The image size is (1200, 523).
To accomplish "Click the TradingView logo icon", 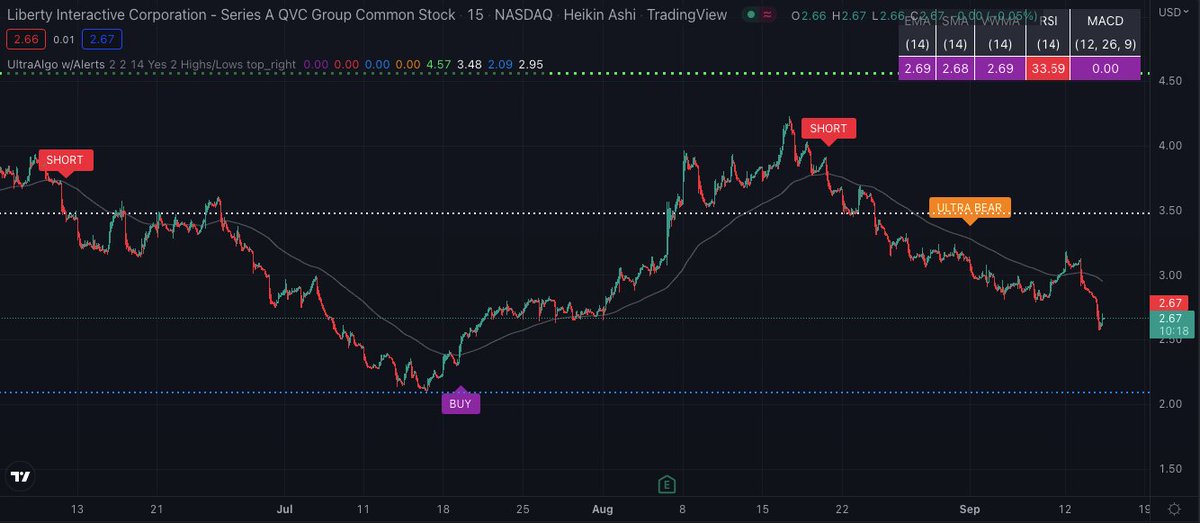I will click(19, 477).
